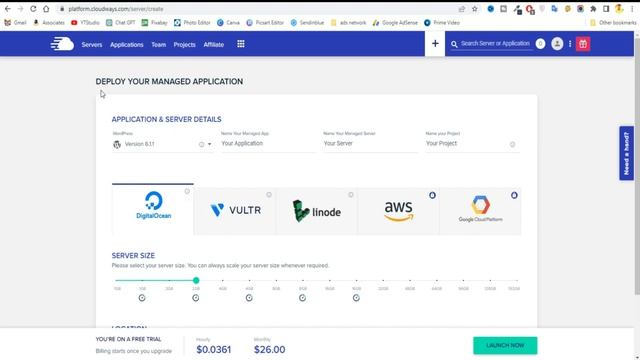Open the Chrome extensions puzzle icon

click(593, 9)
